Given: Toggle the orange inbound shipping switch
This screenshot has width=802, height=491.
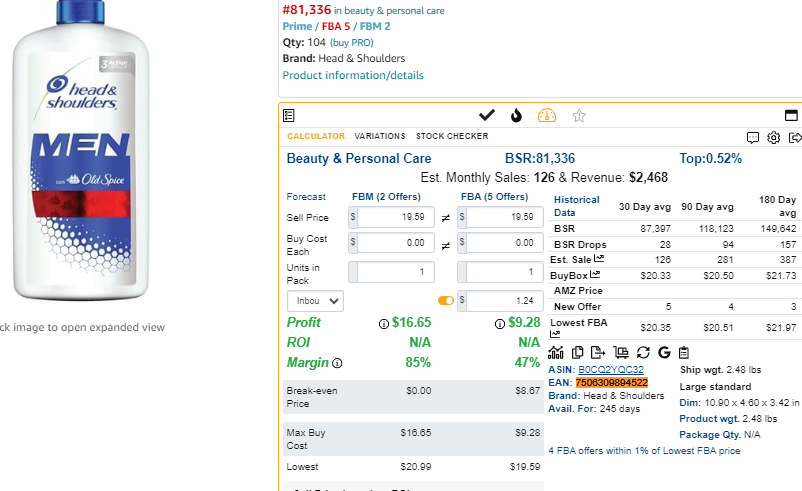Looking at the screenshot, I should (x=445, y=301).
